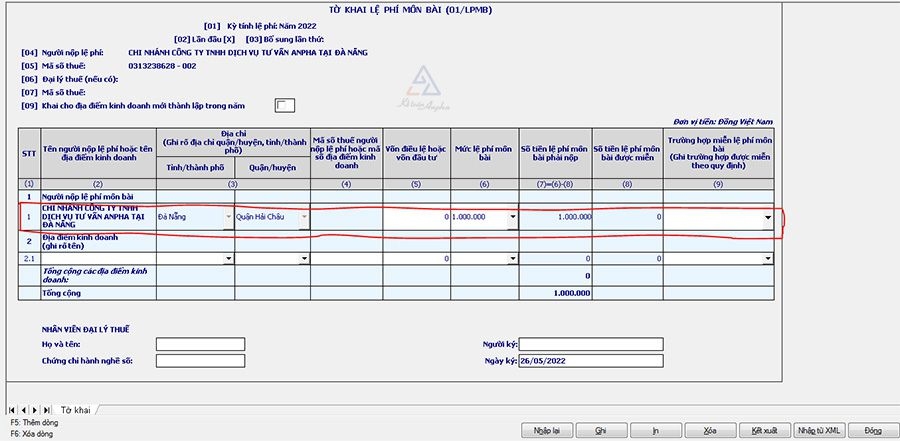Screen dimensions: 900x441
Task: Switch to the Tờ khai tab
Action: tap(76, 410)
